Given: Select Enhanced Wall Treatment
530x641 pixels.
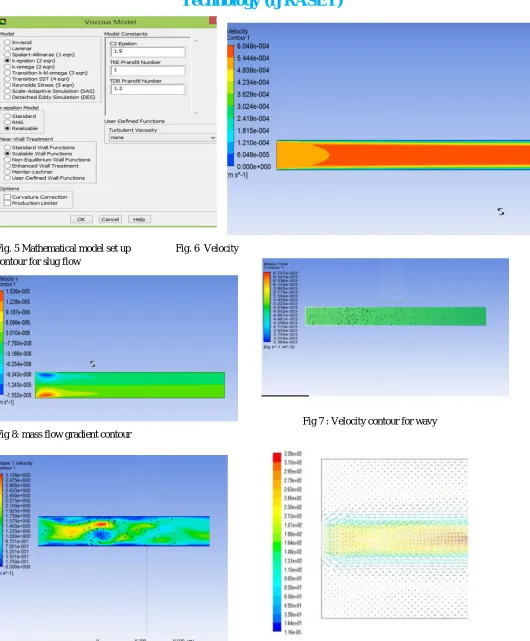Looking at the screenshot, I should pyautogui.click(x=7, y=166).
